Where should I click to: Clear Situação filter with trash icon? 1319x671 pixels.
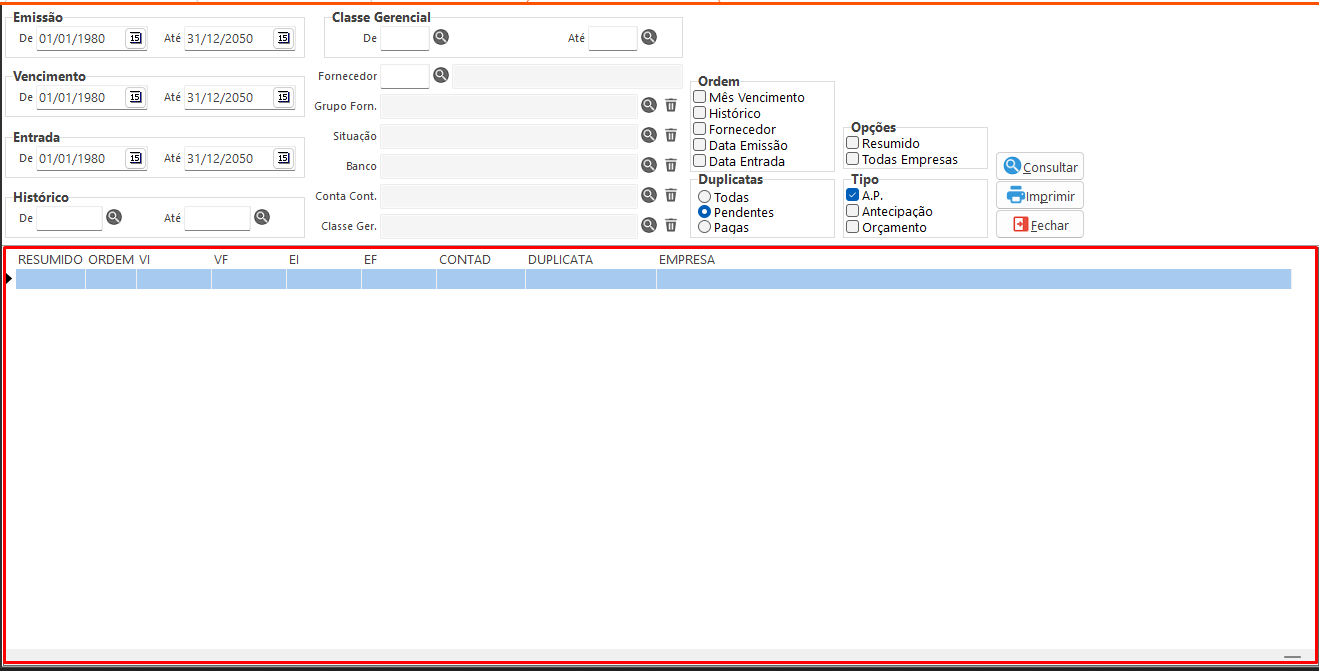click(671, 135)
